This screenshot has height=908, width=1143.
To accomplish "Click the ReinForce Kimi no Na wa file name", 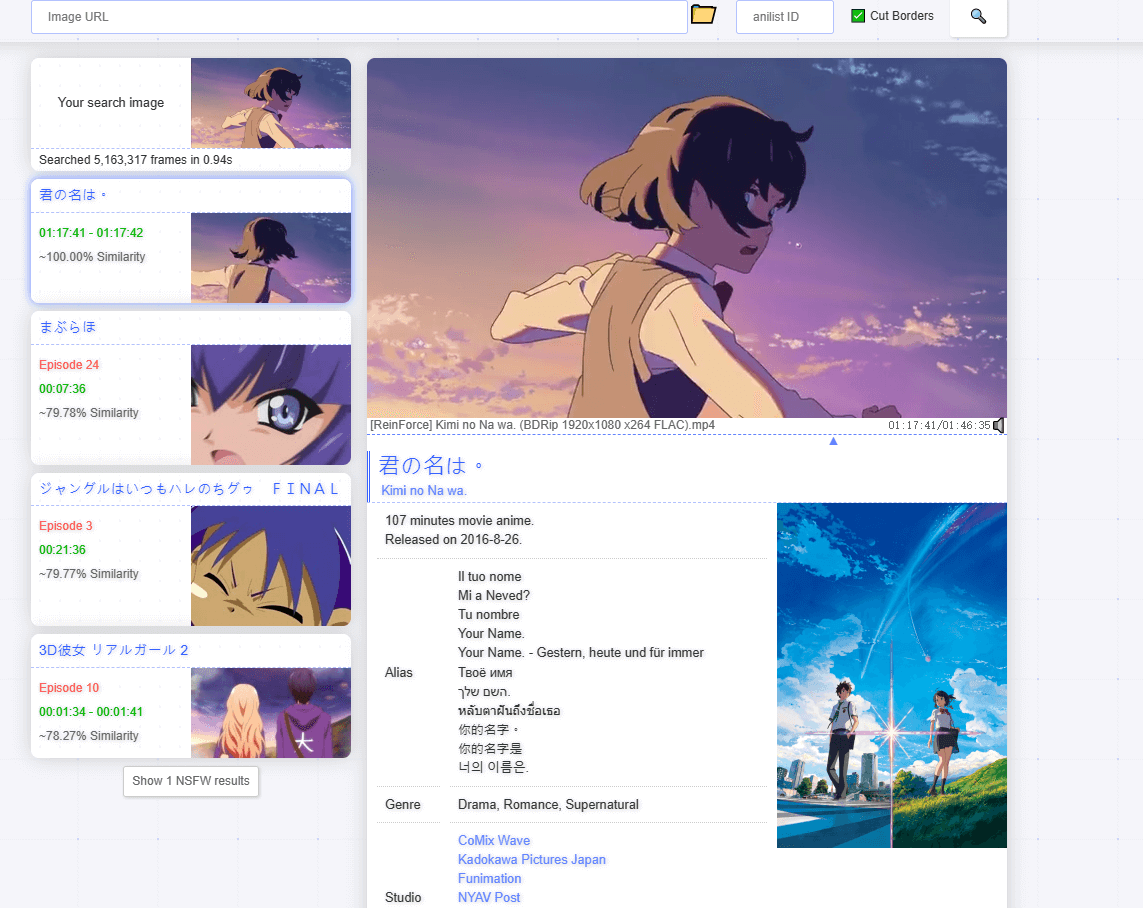I will (542, 425).
